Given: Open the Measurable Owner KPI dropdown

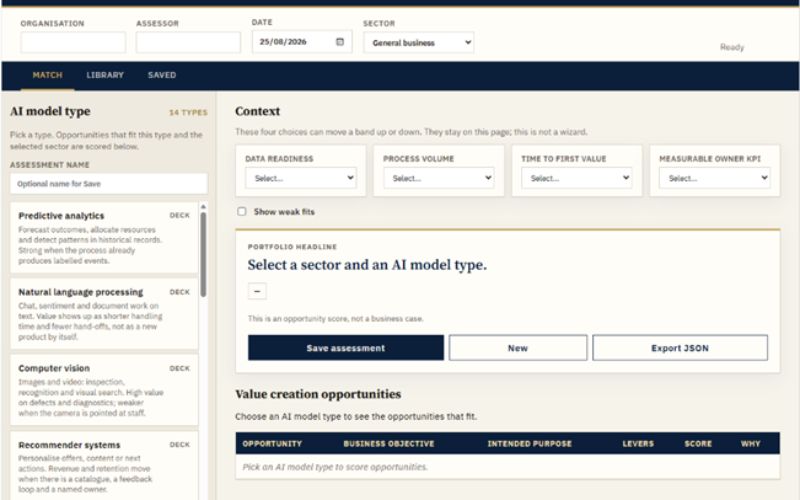Looking at the screenshot, I should 714,178.
